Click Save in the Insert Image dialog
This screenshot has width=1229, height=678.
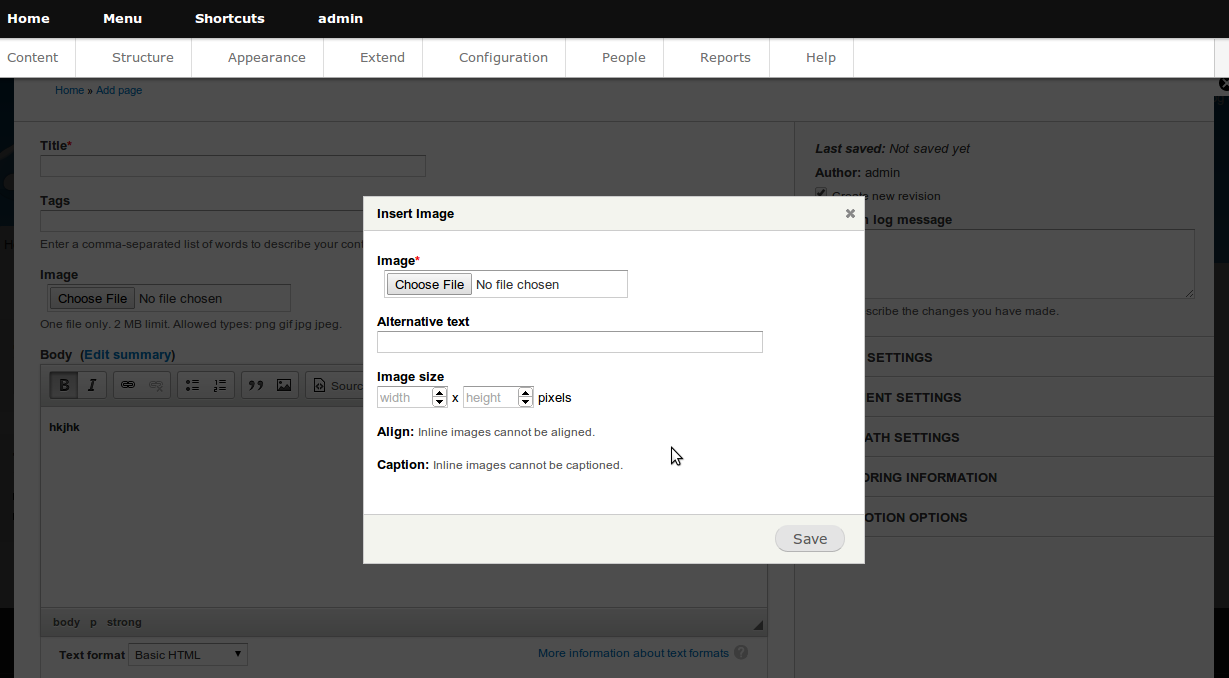(809, 539)
